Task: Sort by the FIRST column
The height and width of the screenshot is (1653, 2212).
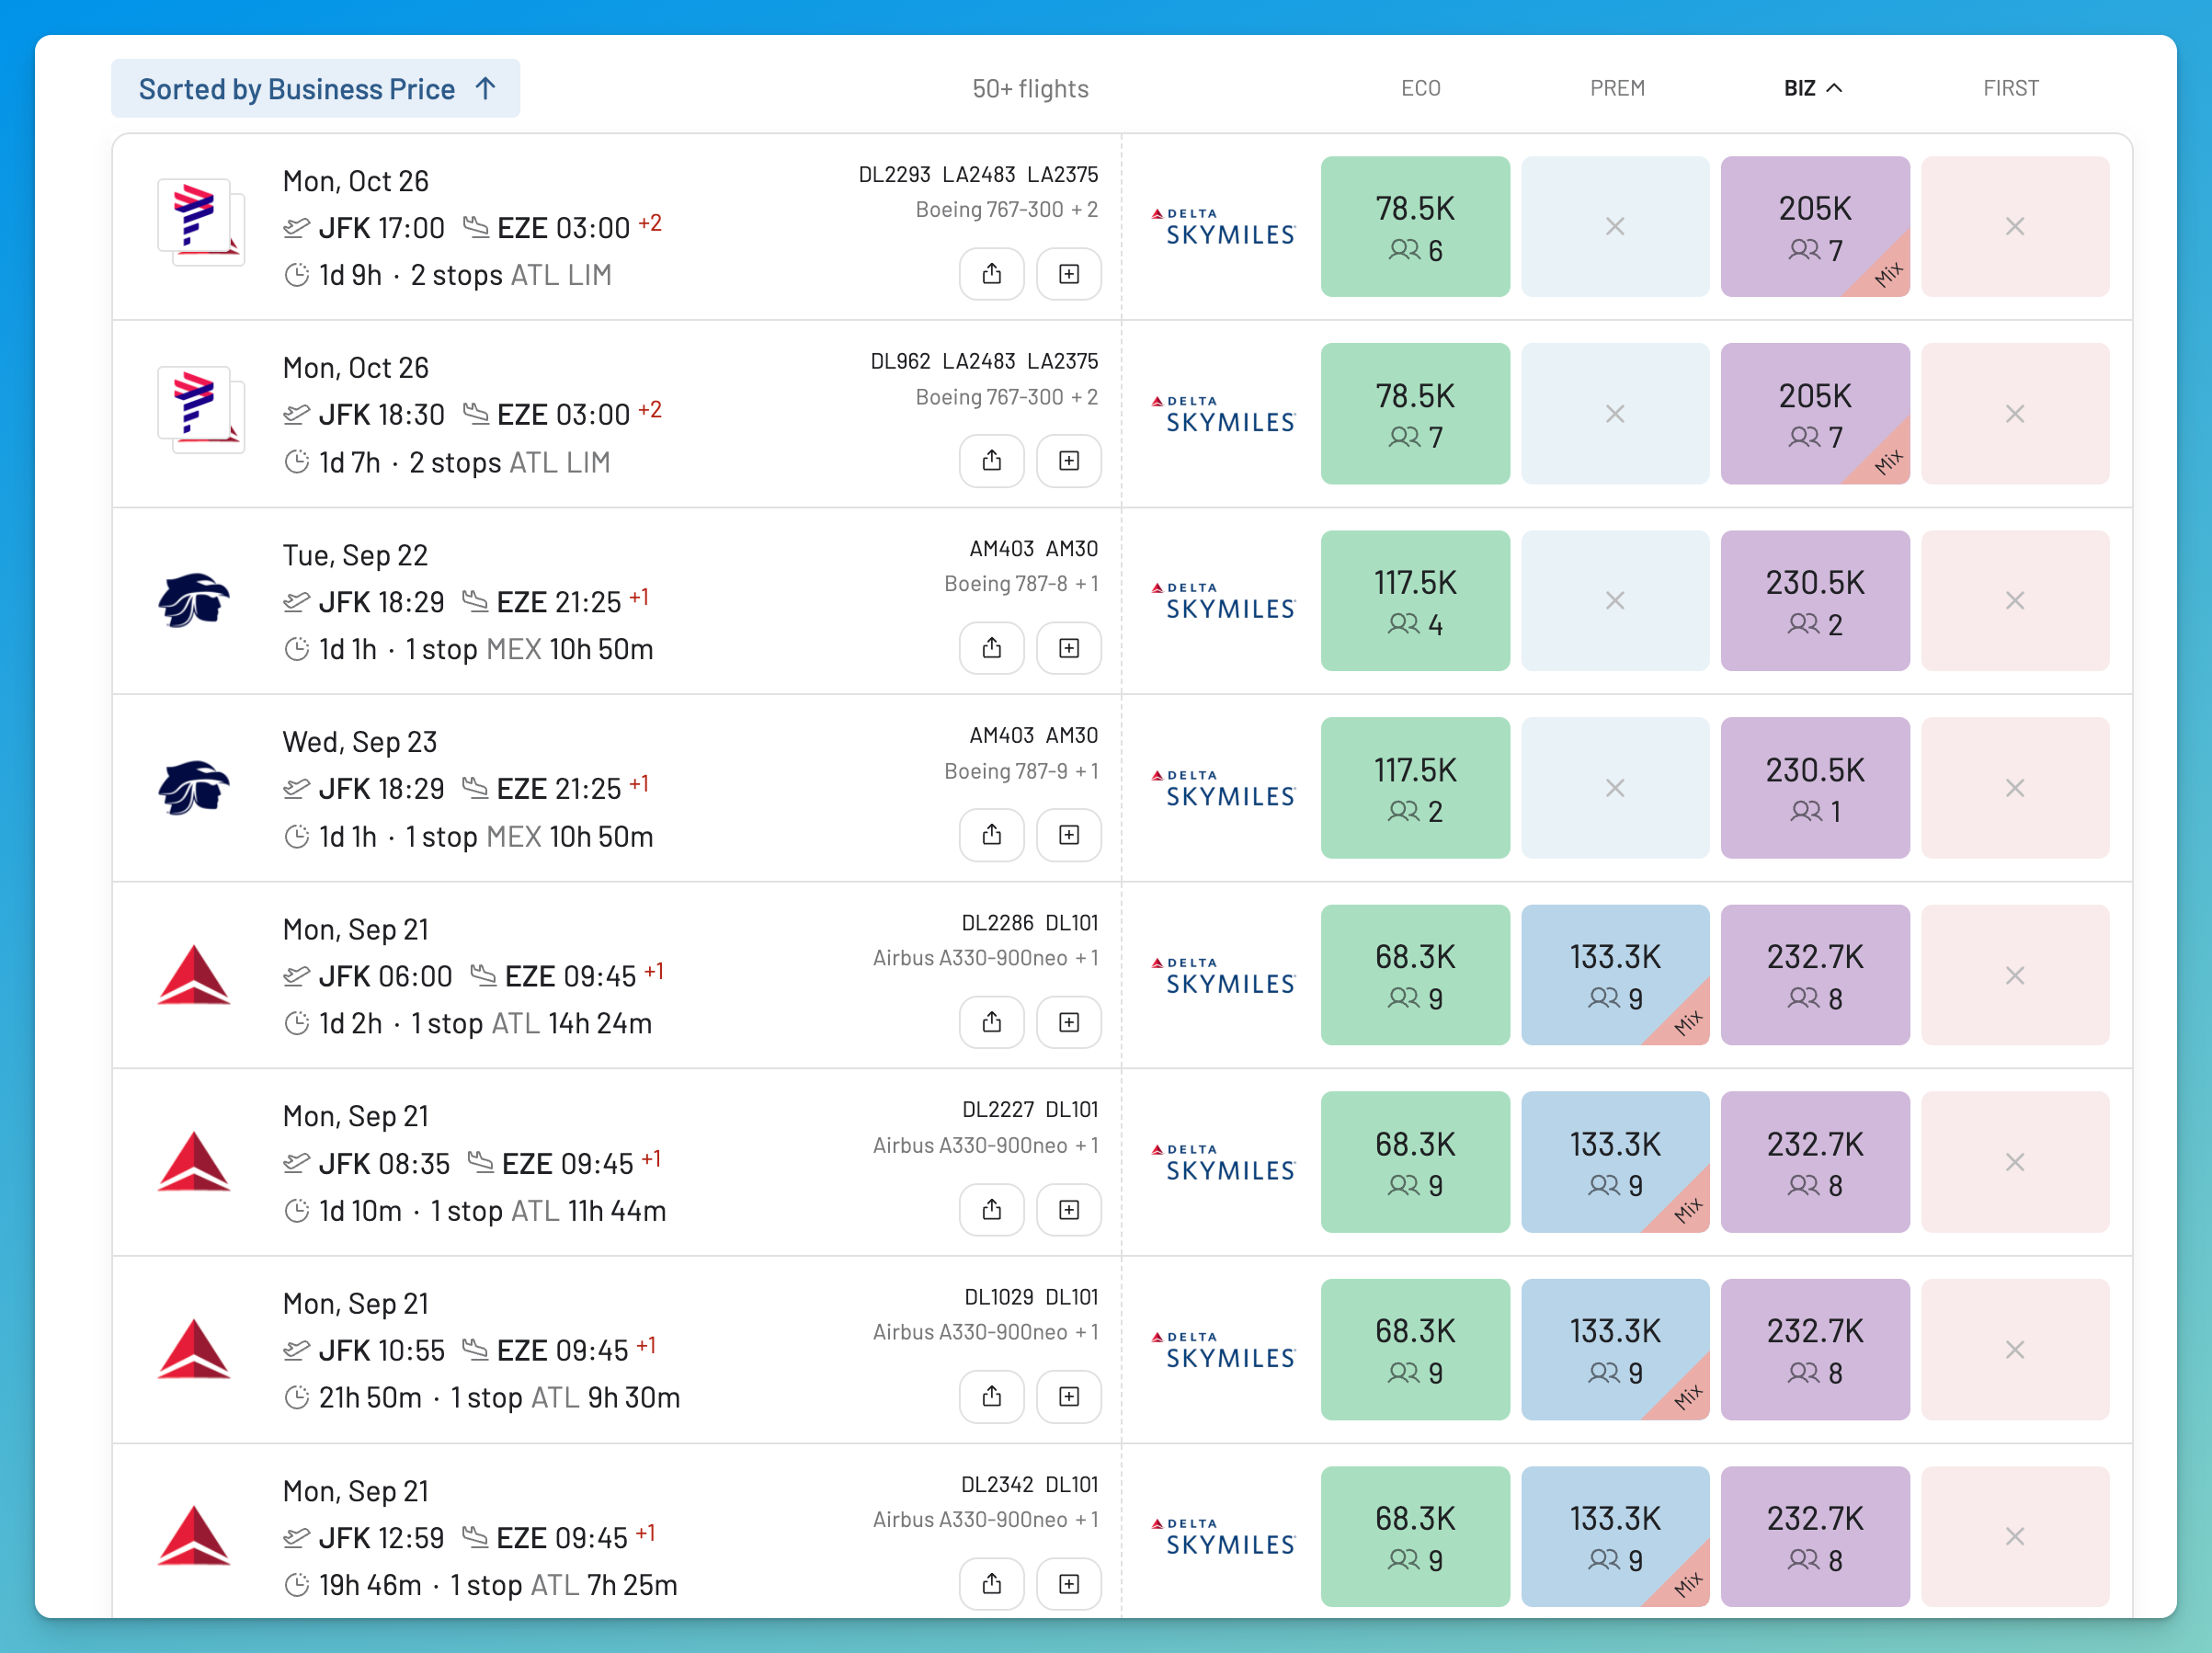Action: (2010, 88)
